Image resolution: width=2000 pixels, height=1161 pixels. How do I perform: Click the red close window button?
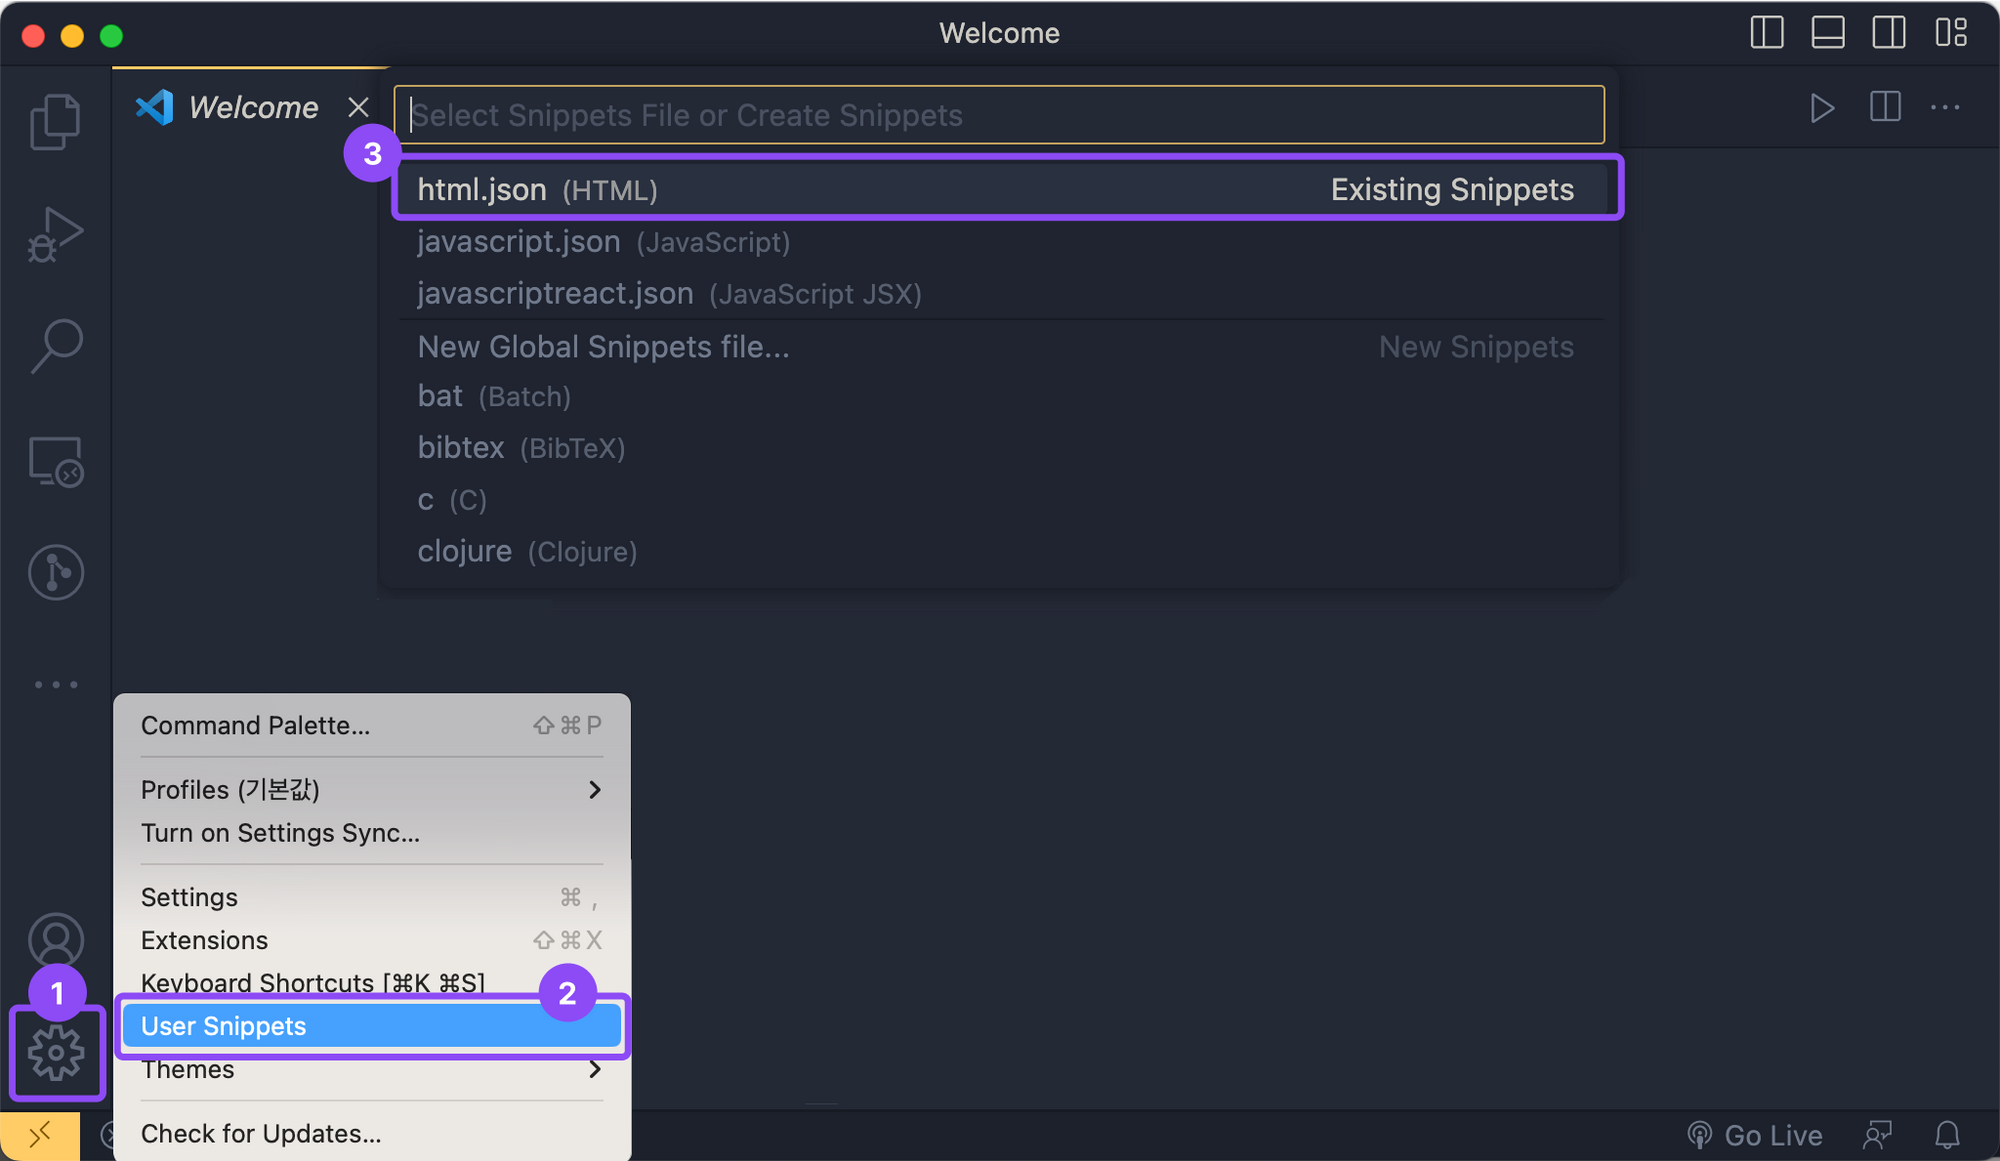tap(33, 36)
